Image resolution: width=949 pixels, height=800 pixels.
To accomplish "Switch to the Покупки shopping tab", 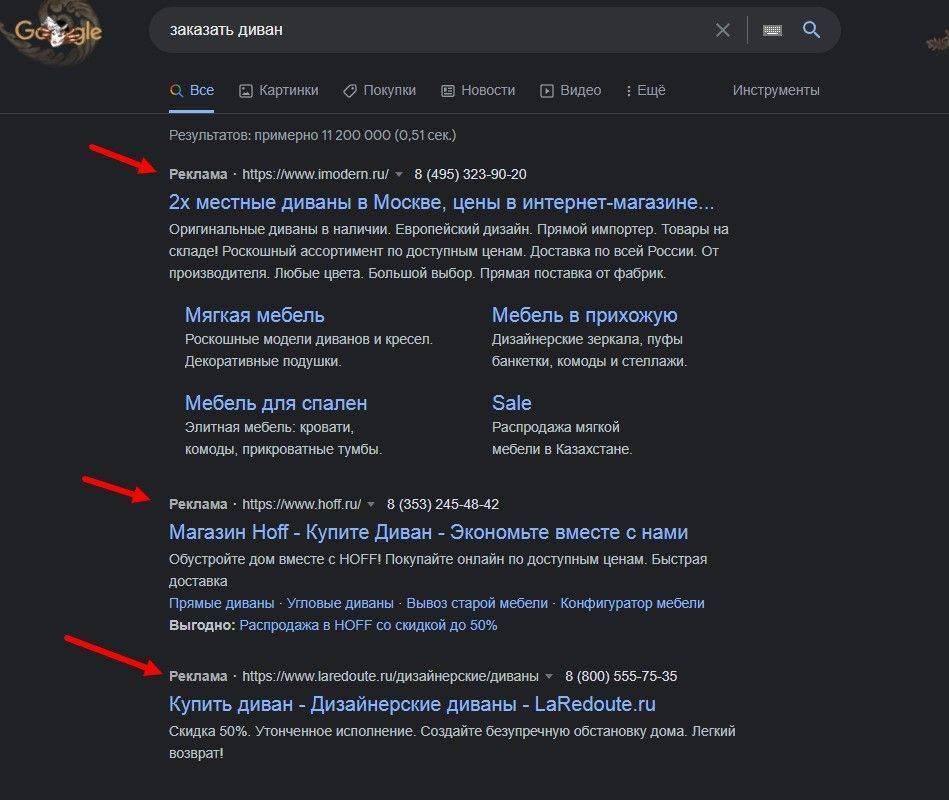I will [x=379, y=90].
